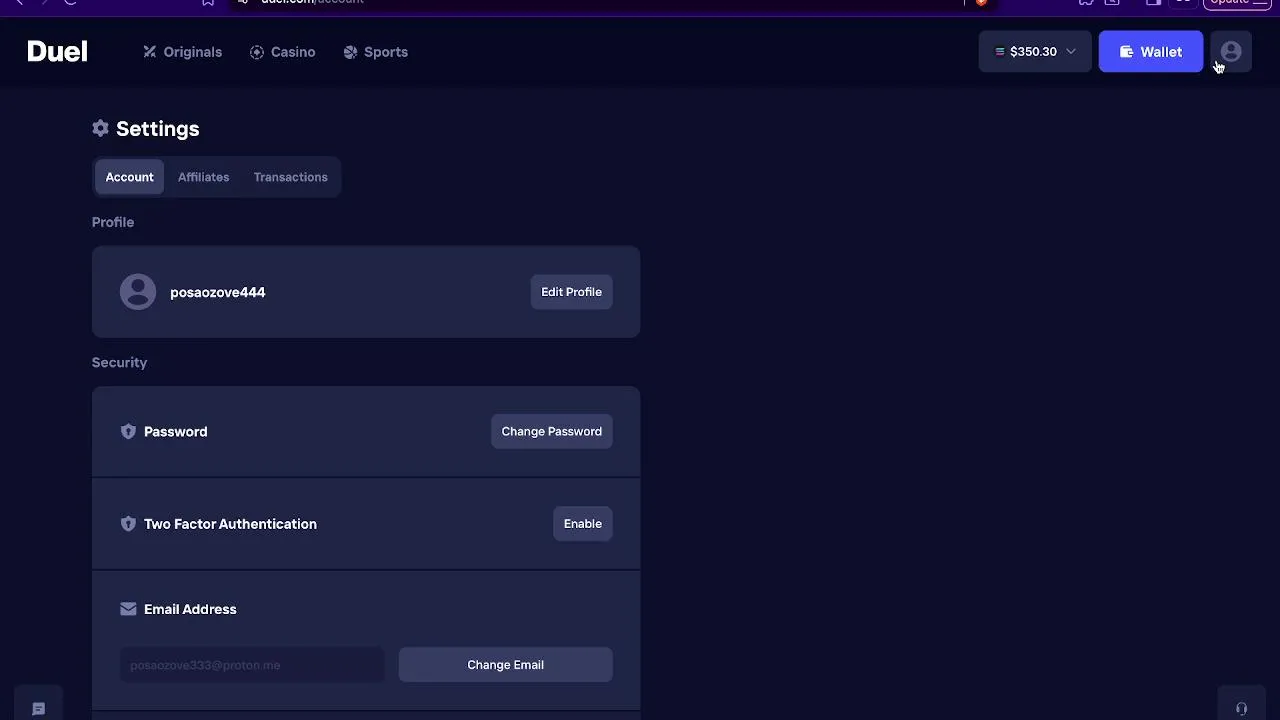
Task: Click the Change Password button
Action: [551, 431]
